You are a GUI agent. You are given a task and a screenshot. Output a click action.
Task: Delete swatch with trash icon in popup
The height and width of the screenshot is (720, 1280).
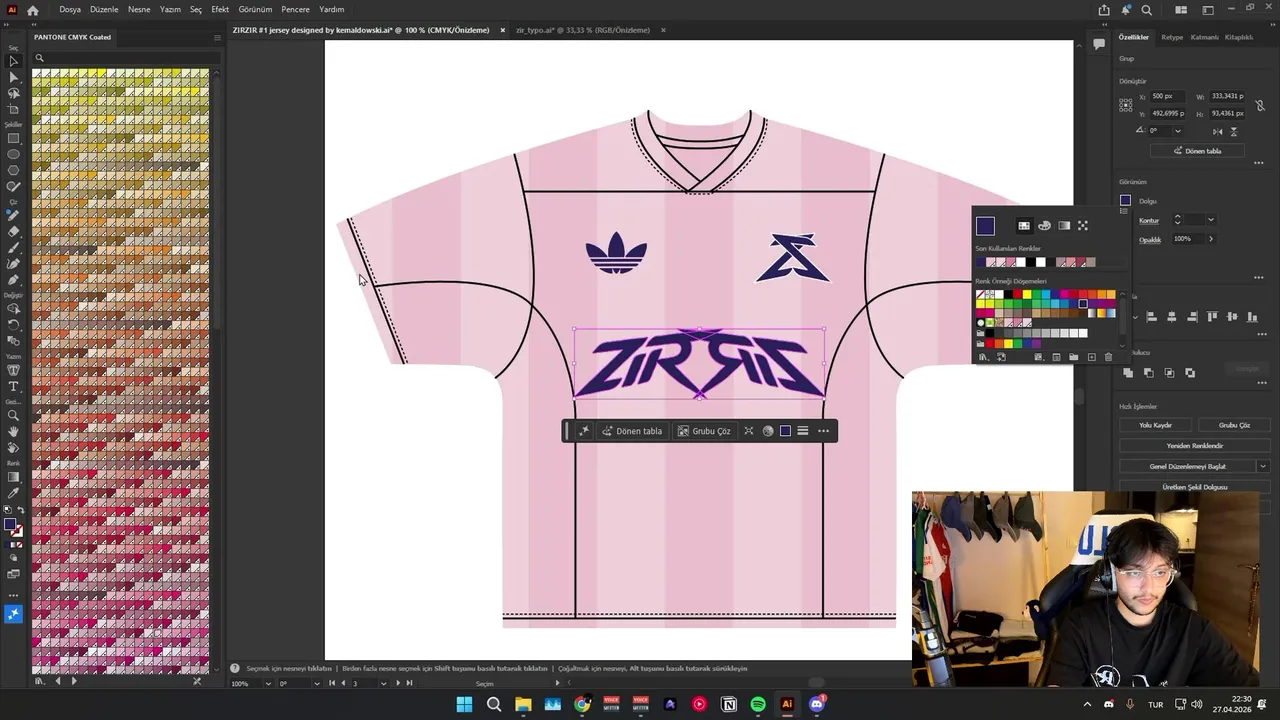[x=1108, y=357]
